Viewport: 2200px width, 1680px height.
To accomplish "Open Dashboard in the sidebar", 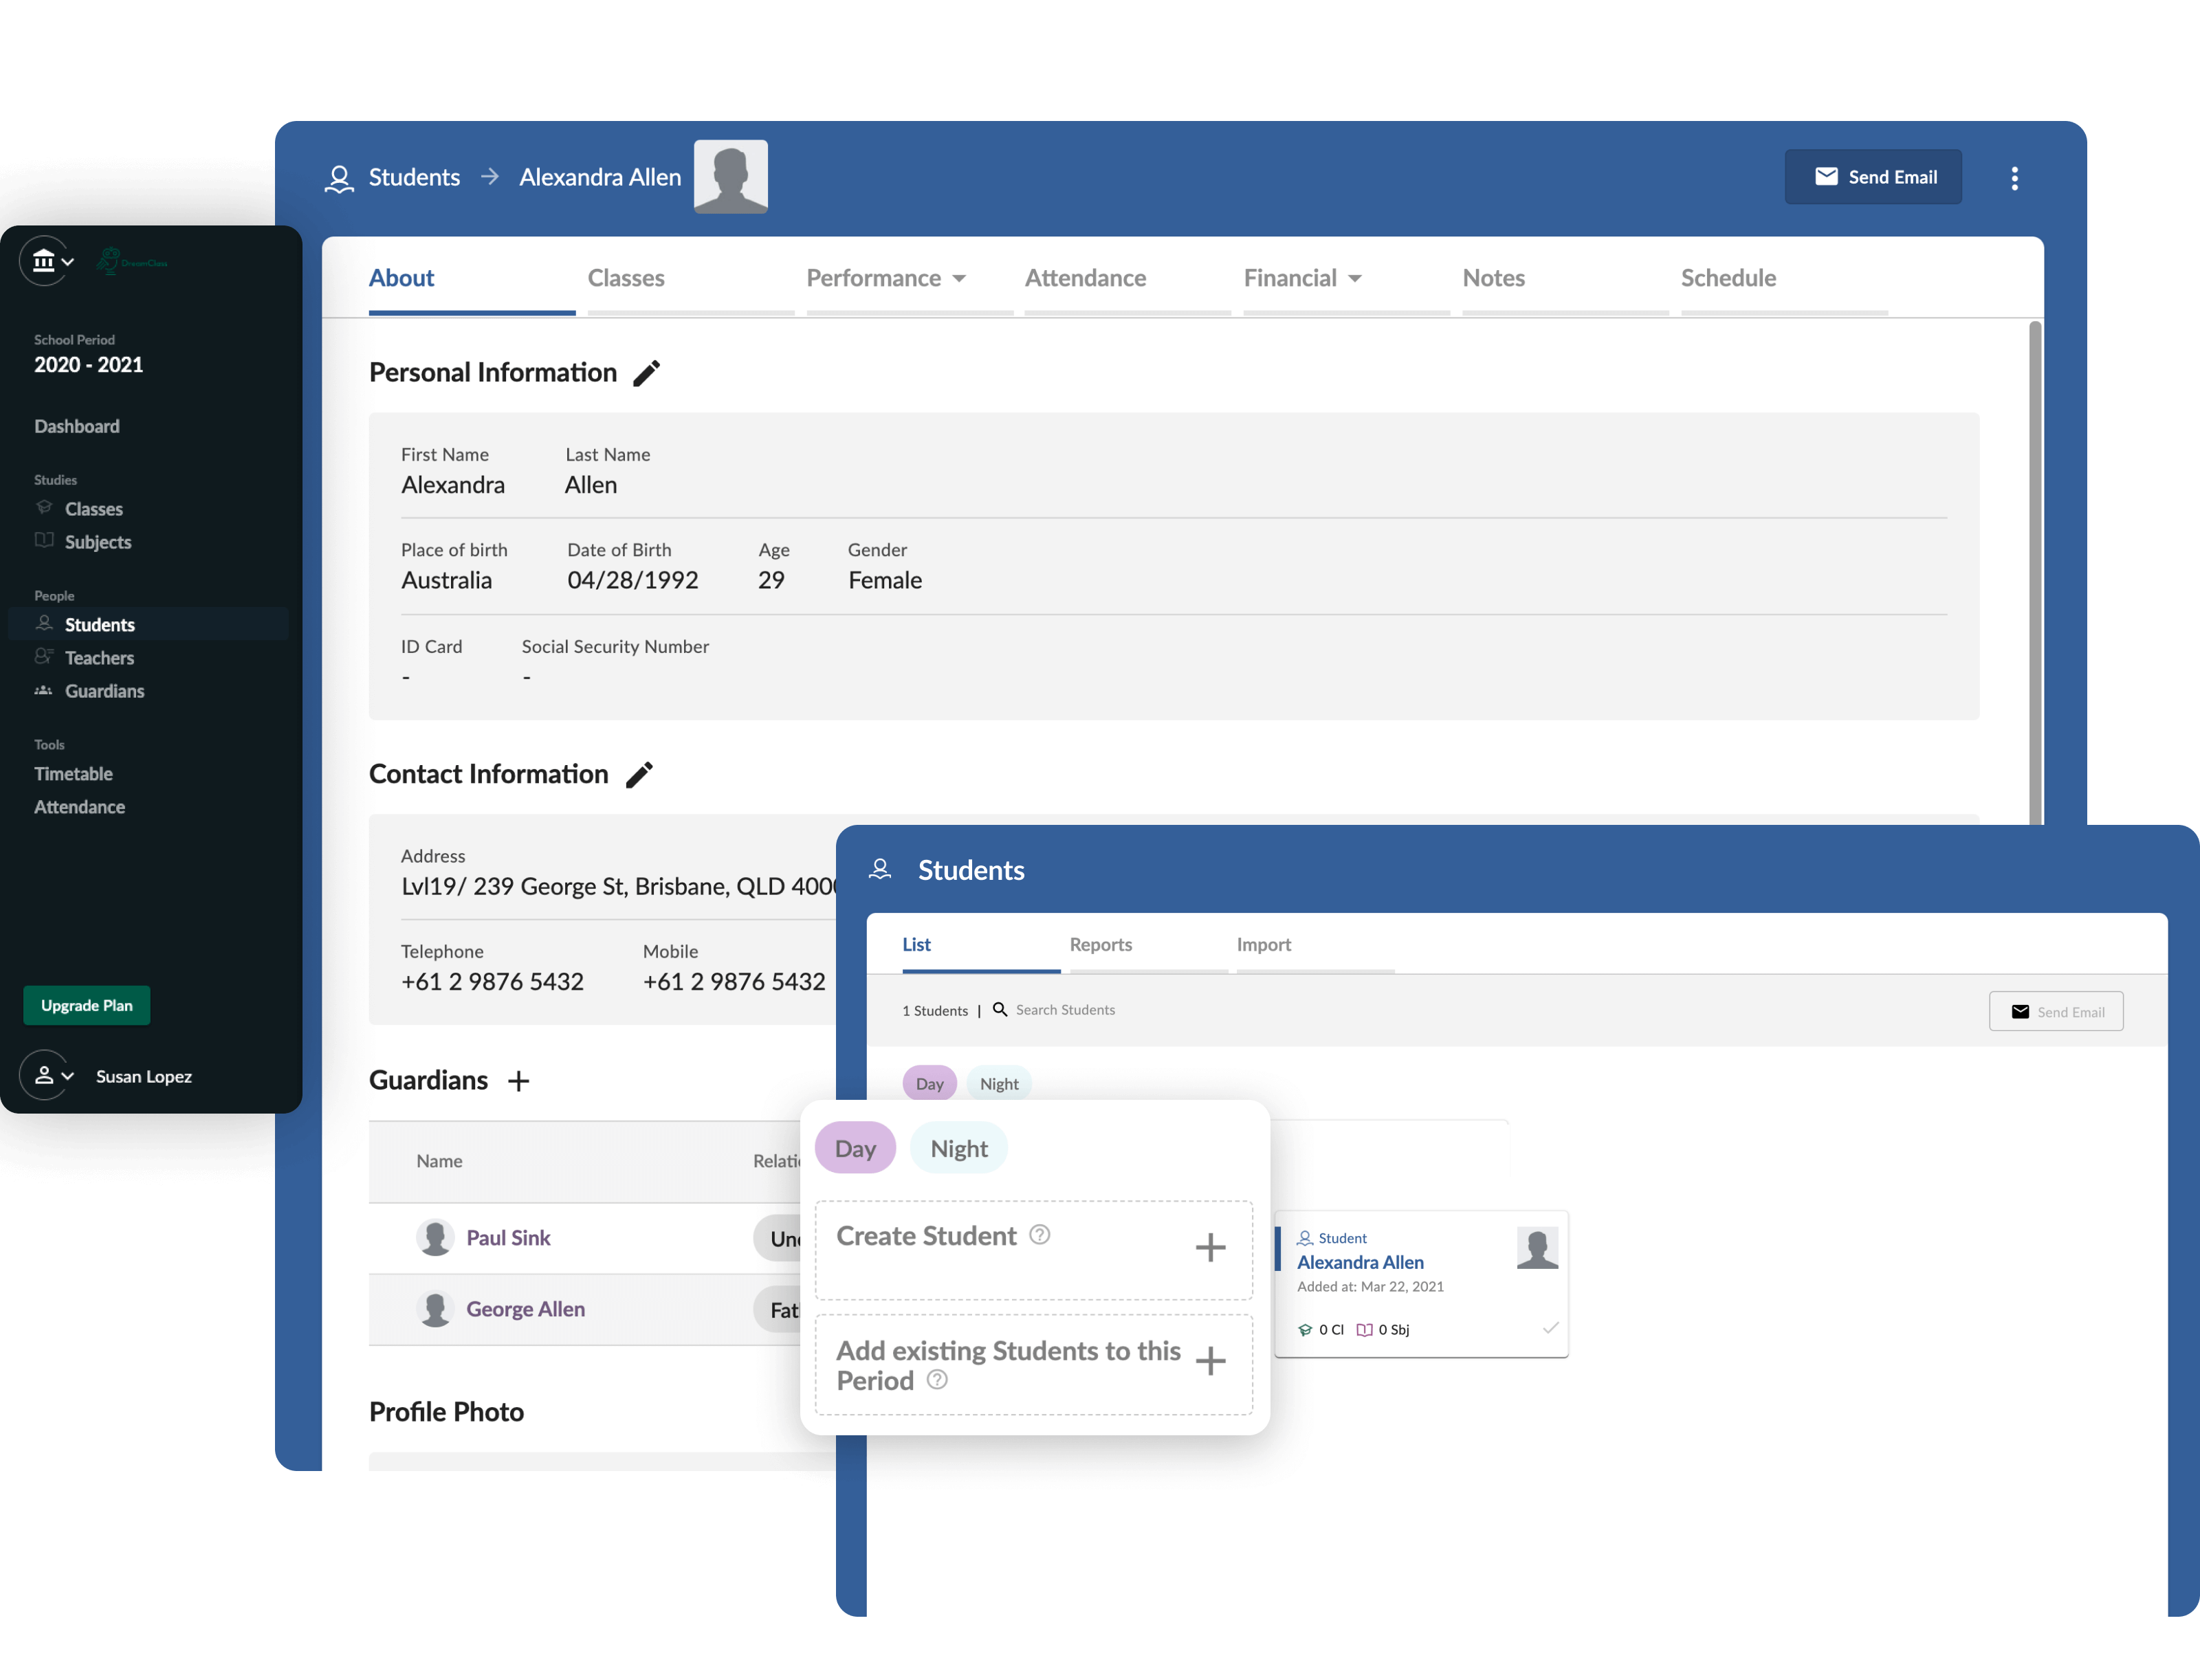I will click(77, 426).
